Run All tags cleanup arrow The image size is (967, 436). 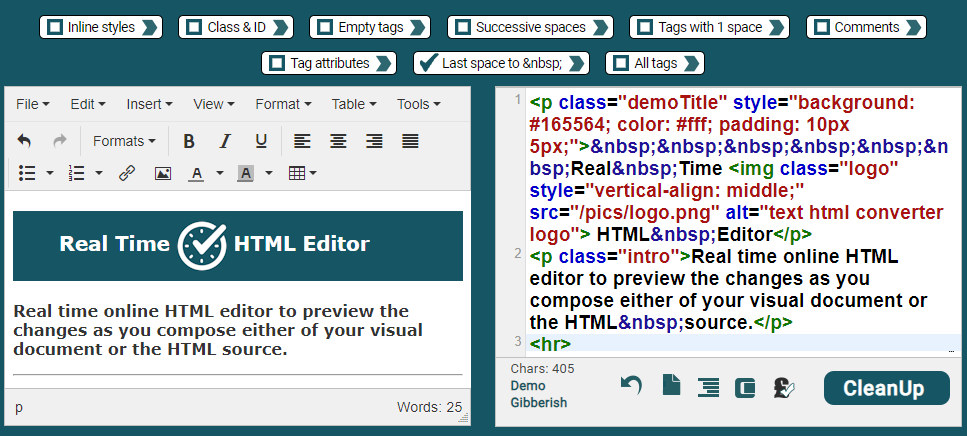pyautogui.click(x=691, y=63)
